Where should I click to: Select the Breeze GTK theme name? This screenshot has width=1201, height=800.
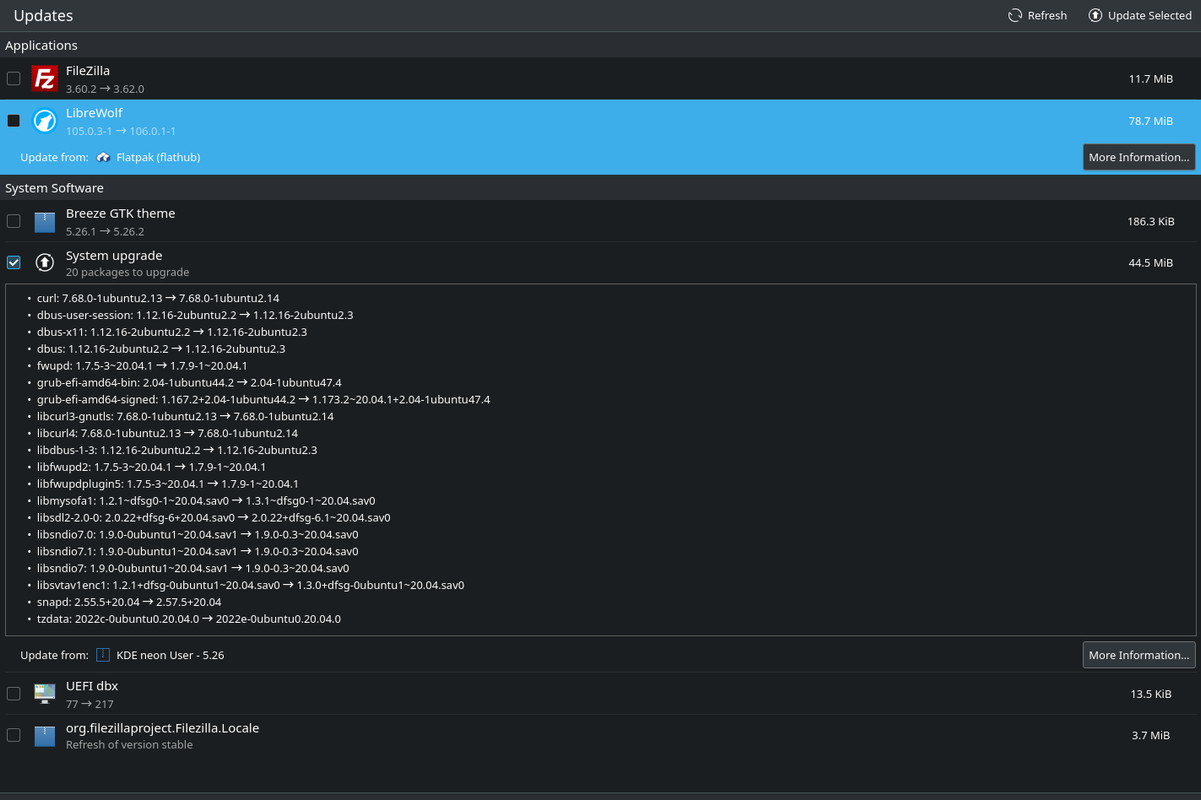tap(120, 213)
